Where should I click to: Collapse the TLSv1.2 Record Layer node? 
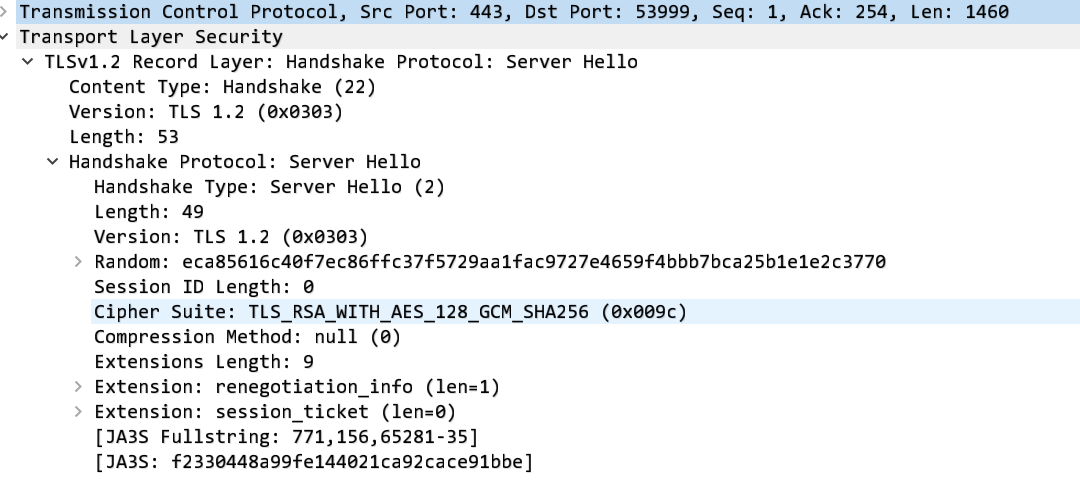(x=29, y=62)
